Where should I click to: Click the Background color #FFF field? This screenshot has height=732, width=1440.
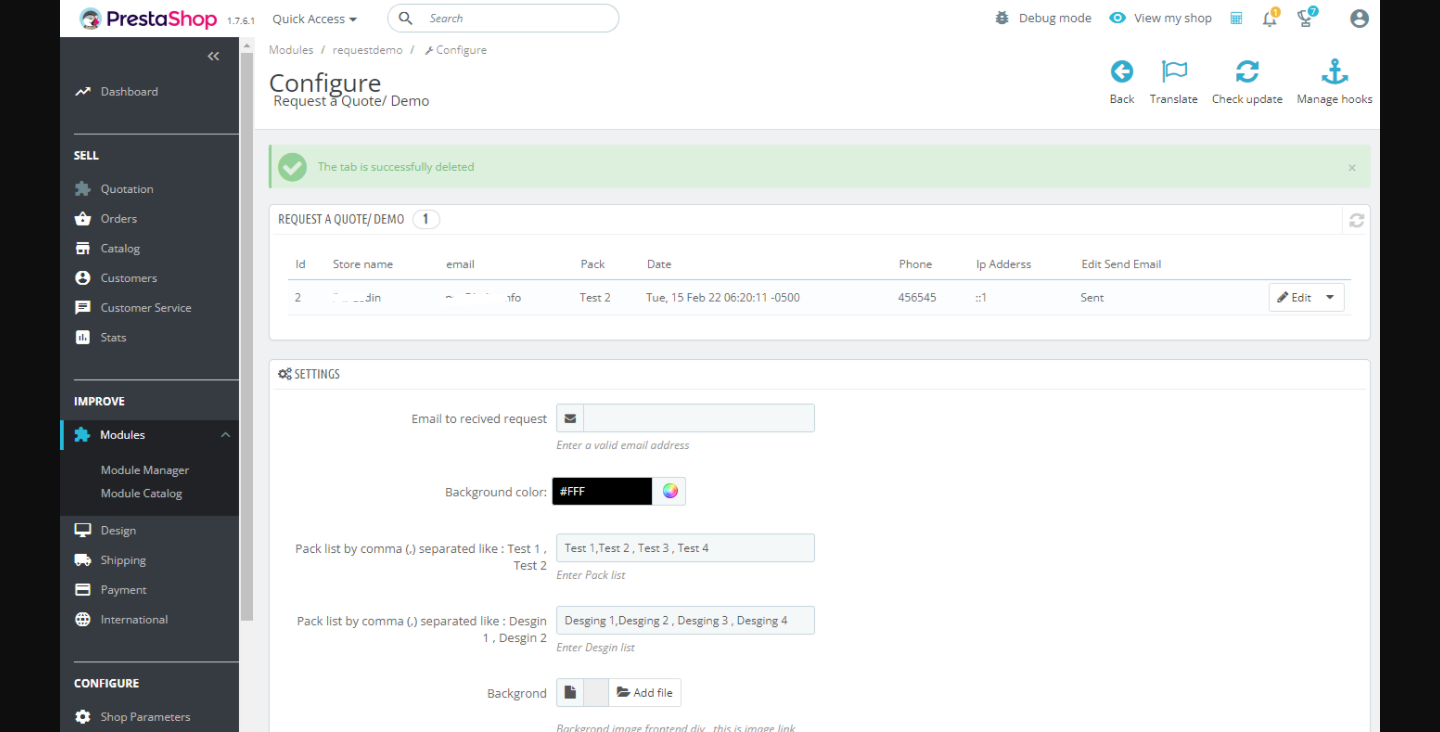(602, 491)
